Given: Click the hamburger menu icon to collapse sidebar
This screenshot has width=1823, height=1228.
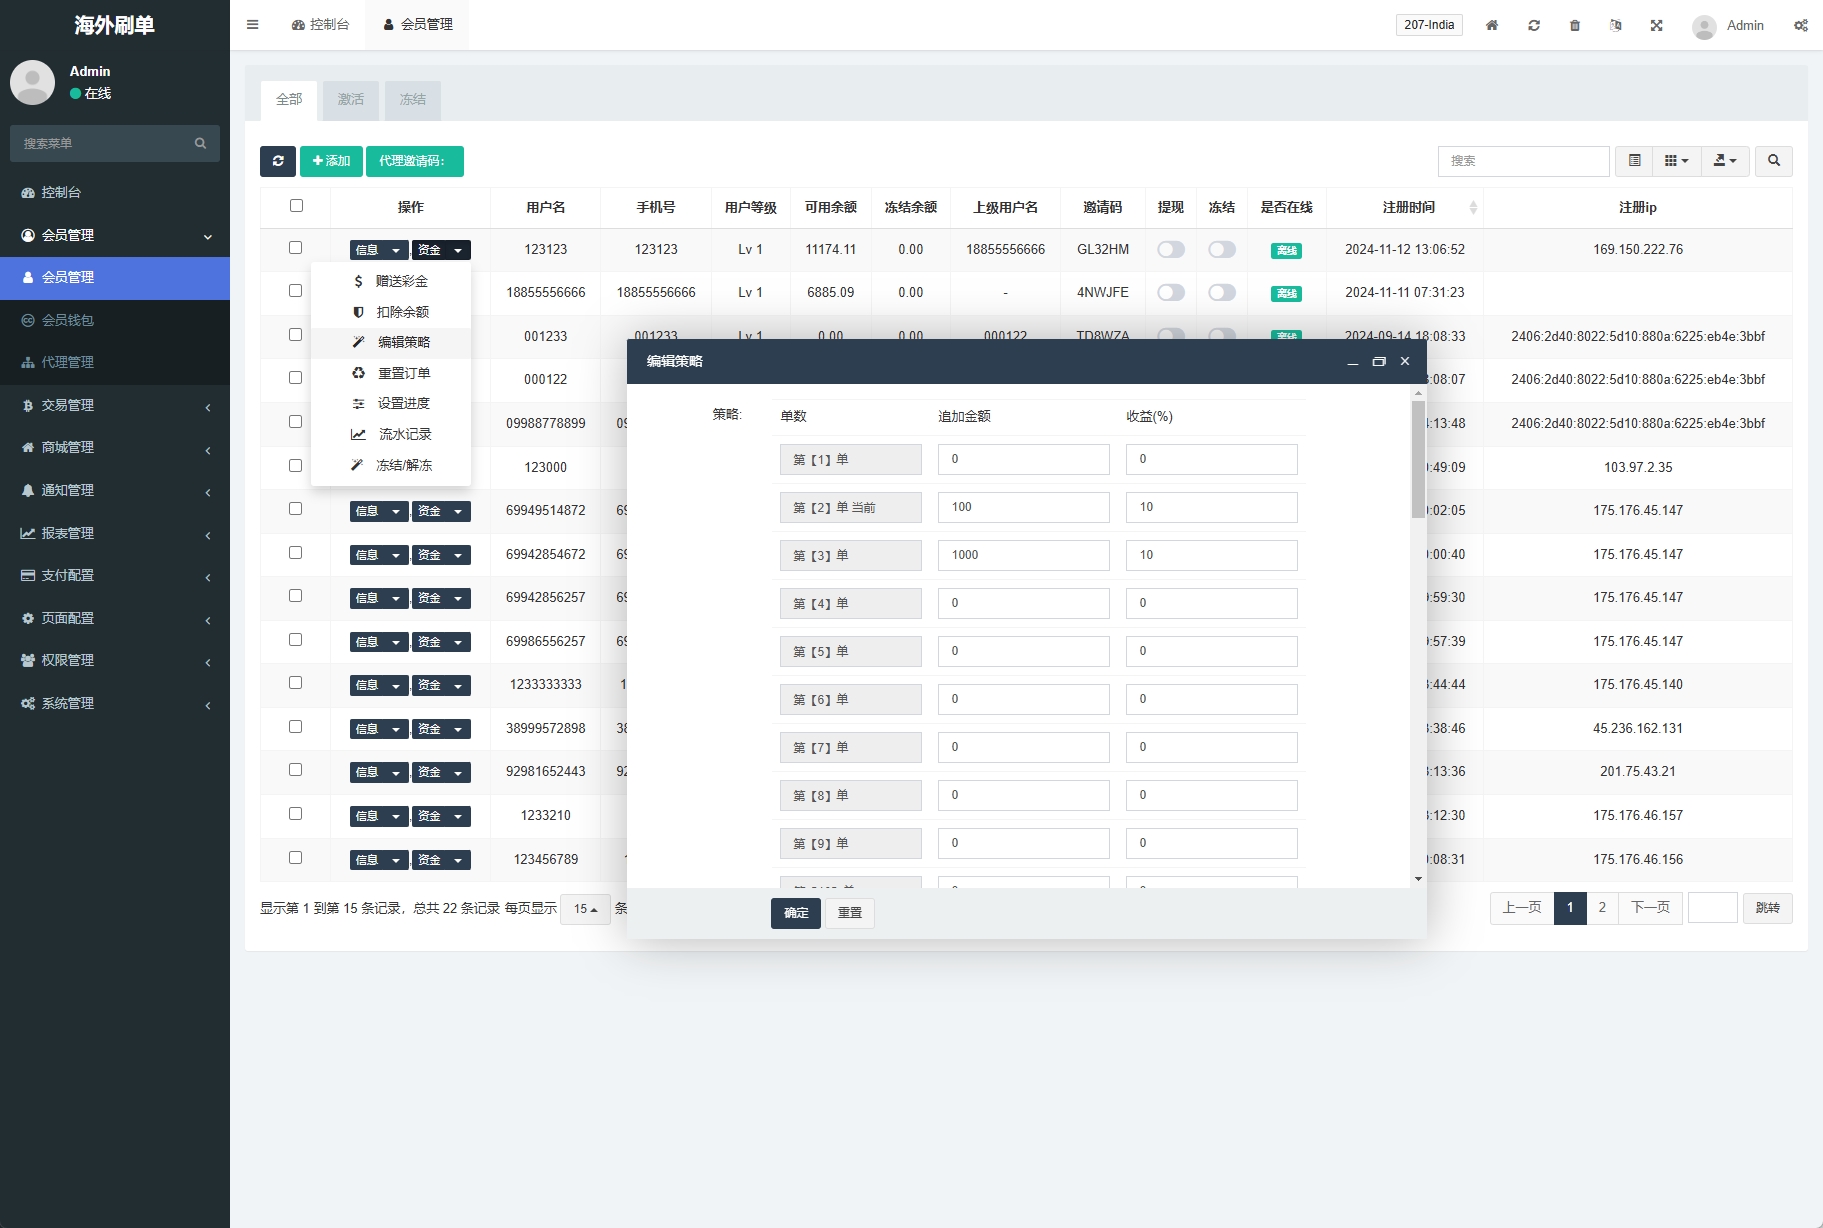Looking at the screenshot, I should tap(252, 25).
